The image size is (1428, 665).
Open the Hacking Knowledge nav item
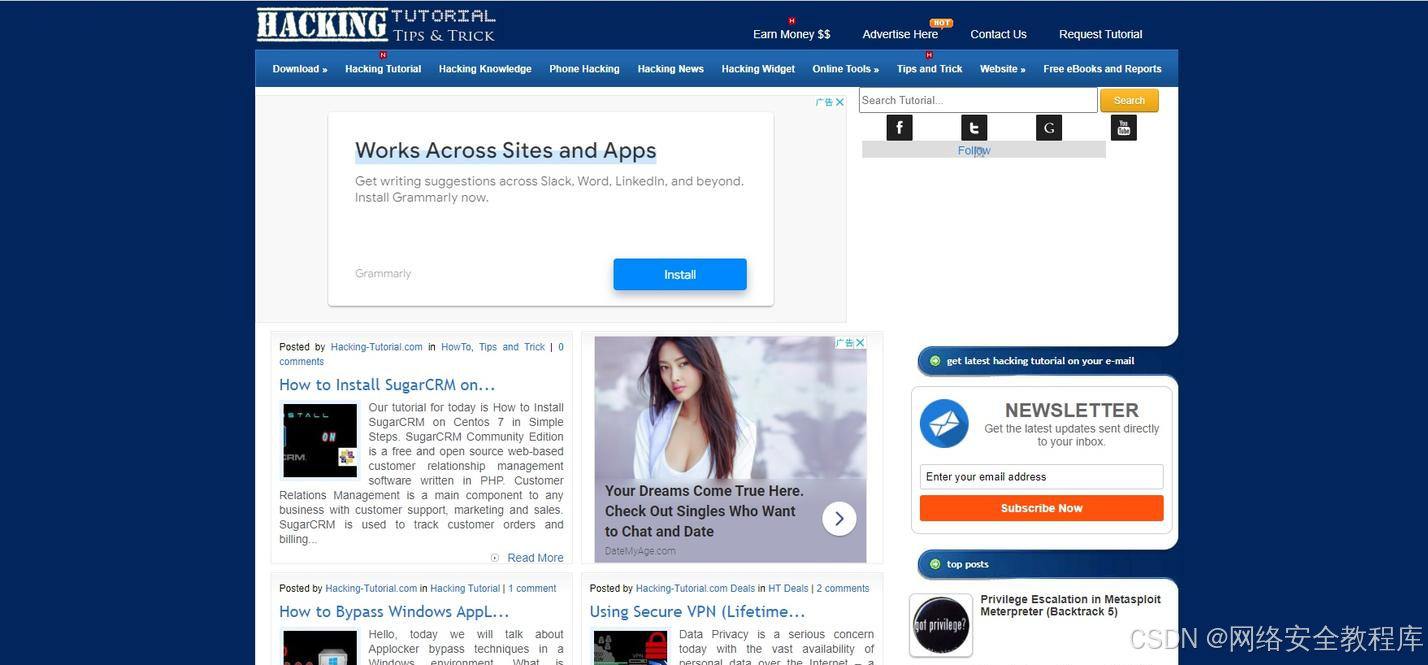coord(485,69)
